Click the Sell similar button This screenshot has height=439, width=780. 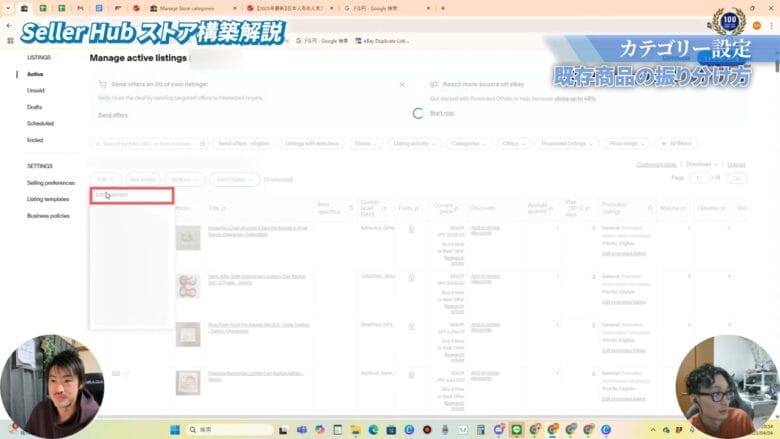[x=143, y=179]
